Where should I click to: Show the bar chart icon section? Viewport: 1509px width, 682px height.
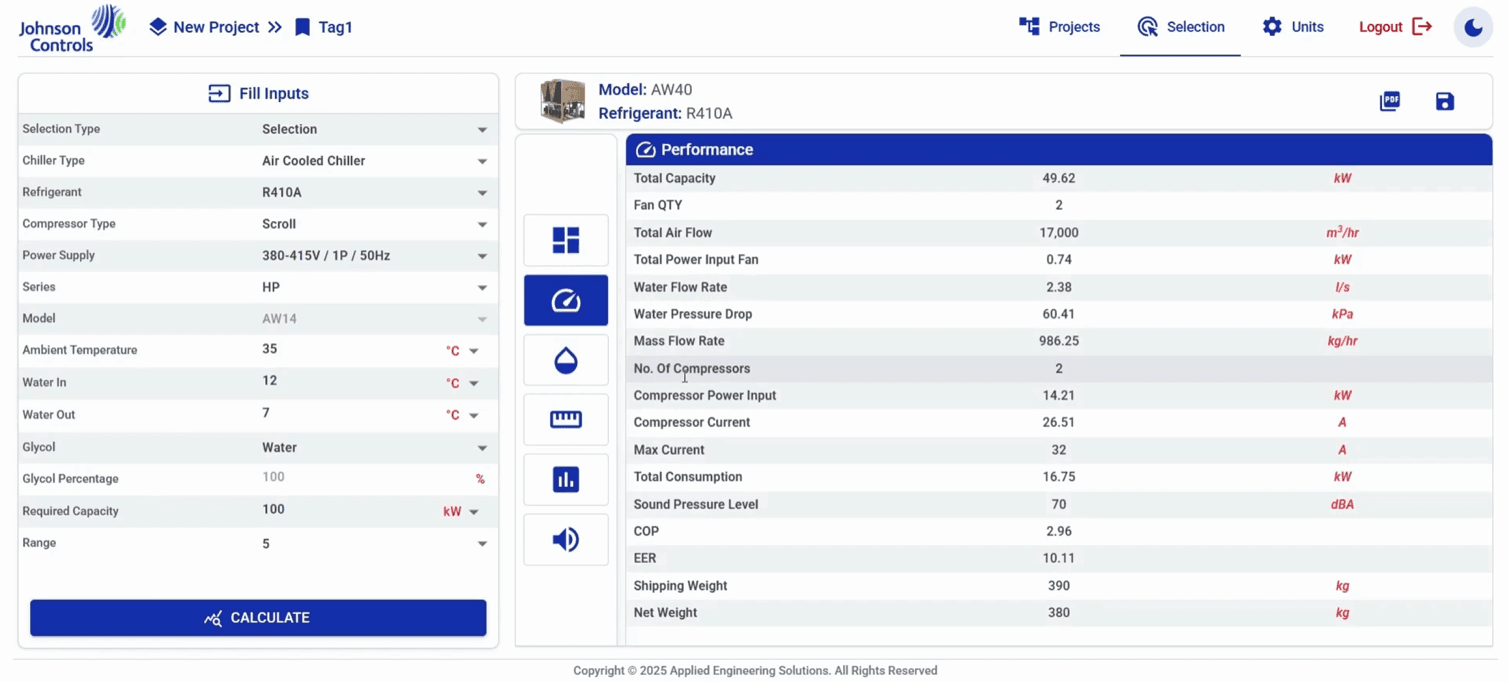coord(566,480)
